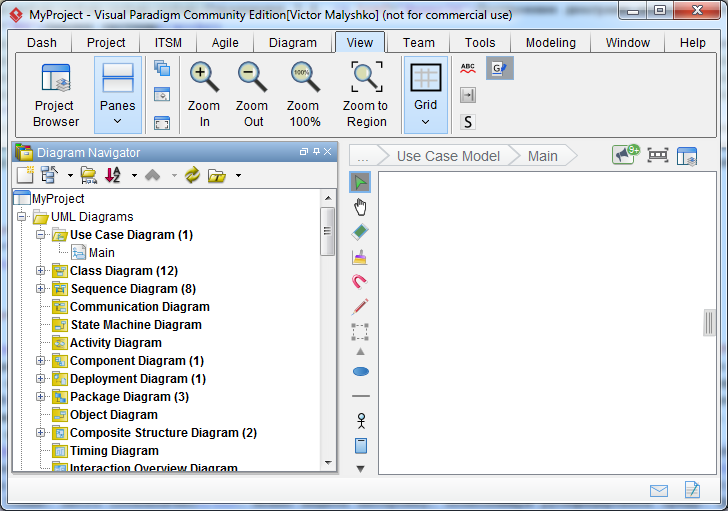Select State Machine Diagram in tree
Screen dimensions: 728x511
pyautogui.click(x=136, y=325)
